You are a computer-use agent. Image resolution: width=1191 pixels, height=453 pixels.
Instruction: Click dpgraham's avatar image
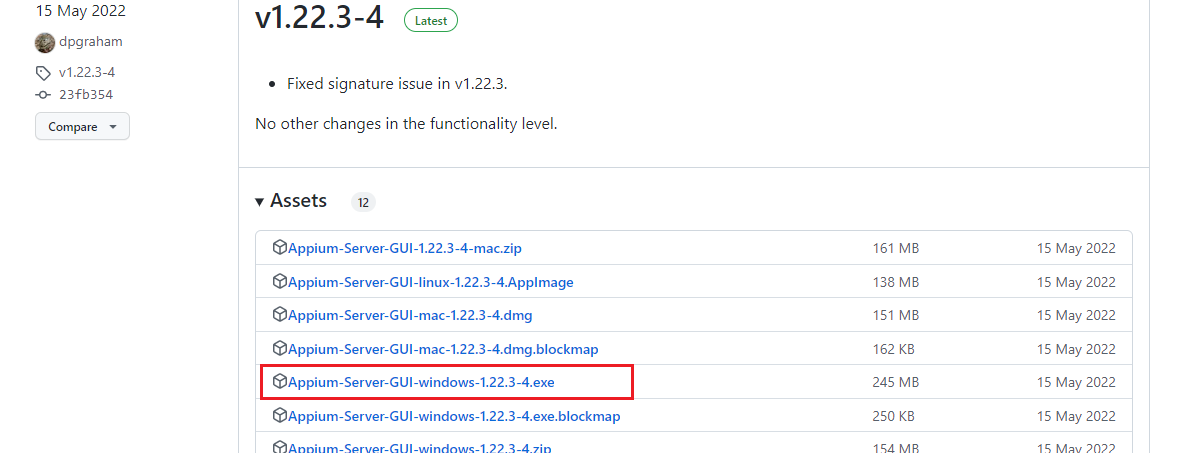[45, 42]
